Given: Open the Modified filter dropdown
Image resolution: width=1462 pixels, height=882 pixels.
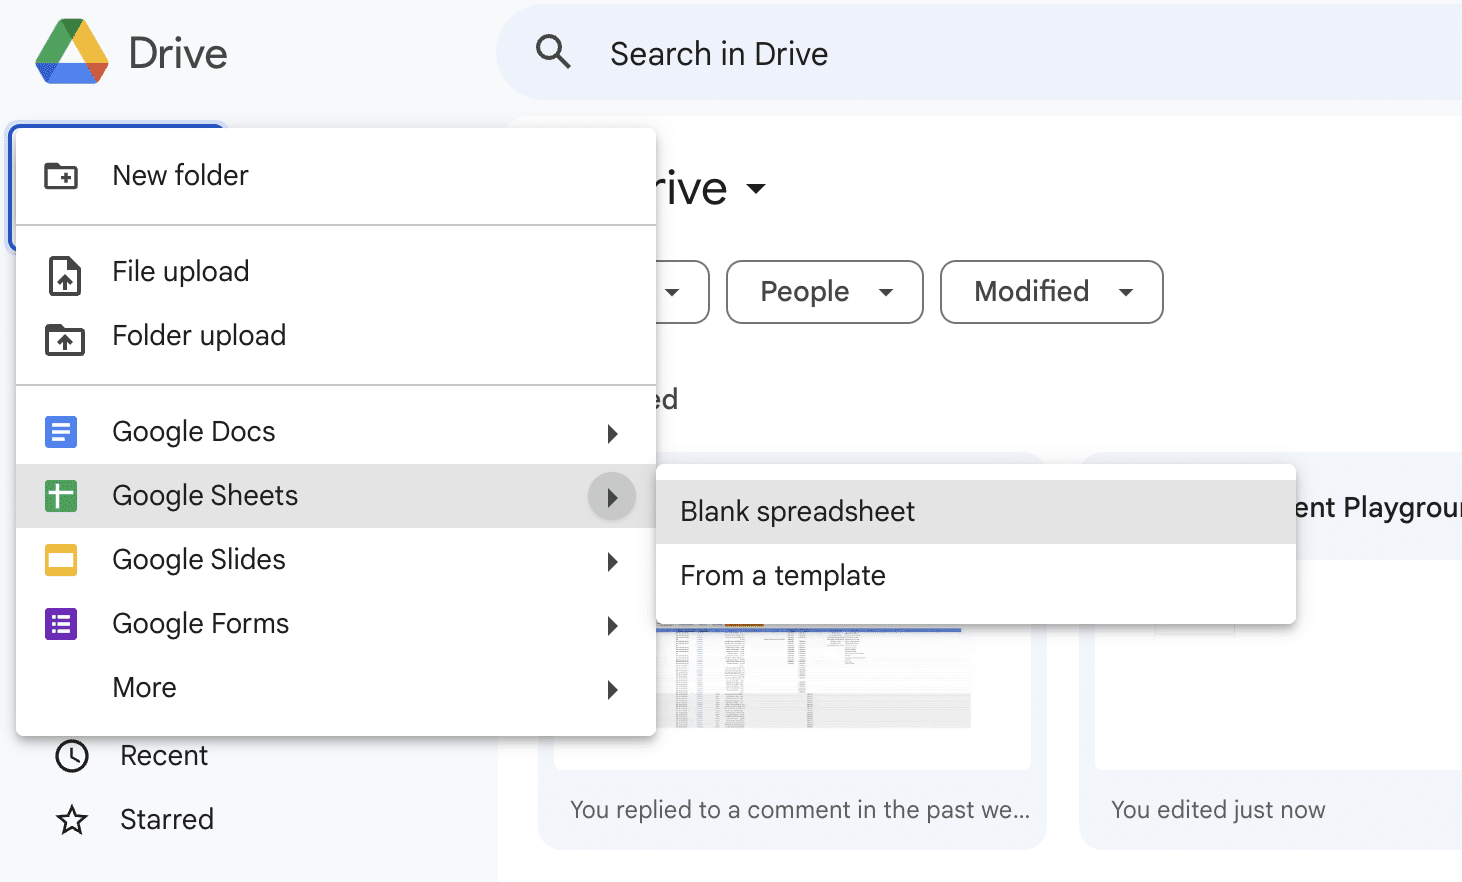Looking at the screenshot, I should tap(1051, 292).
